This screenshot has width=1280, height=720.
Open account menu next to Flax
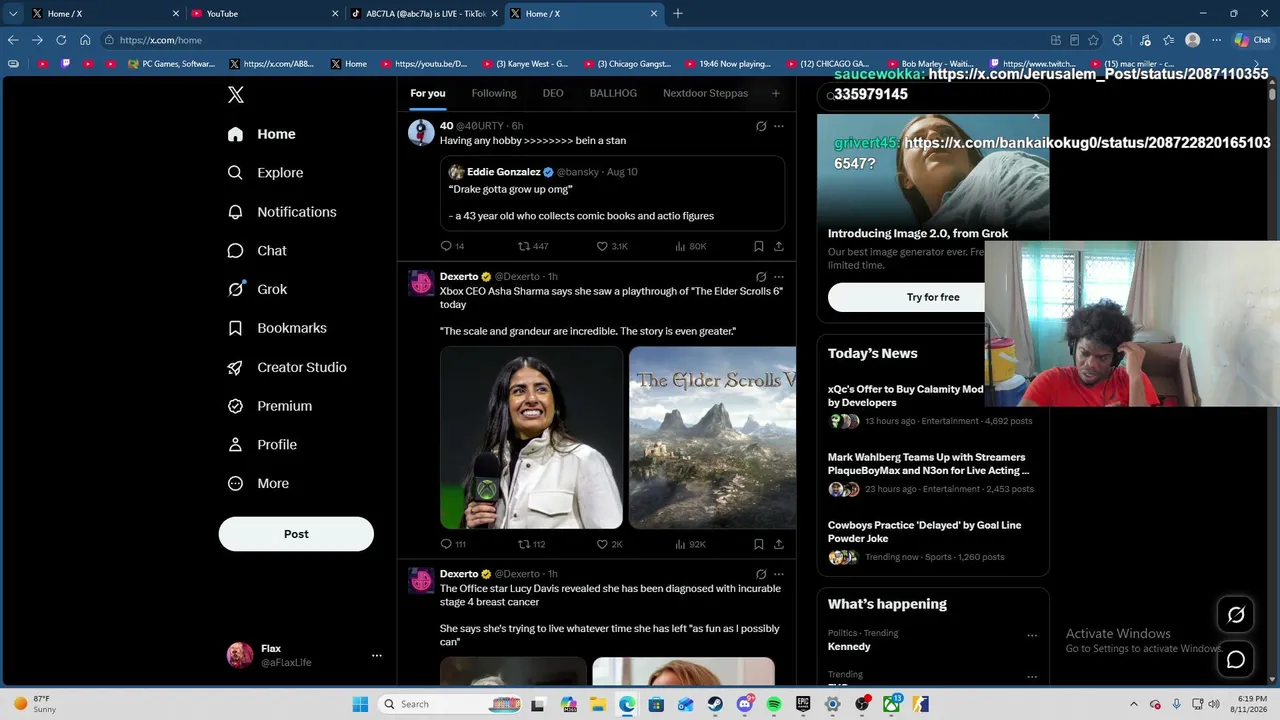coord(377,656)
